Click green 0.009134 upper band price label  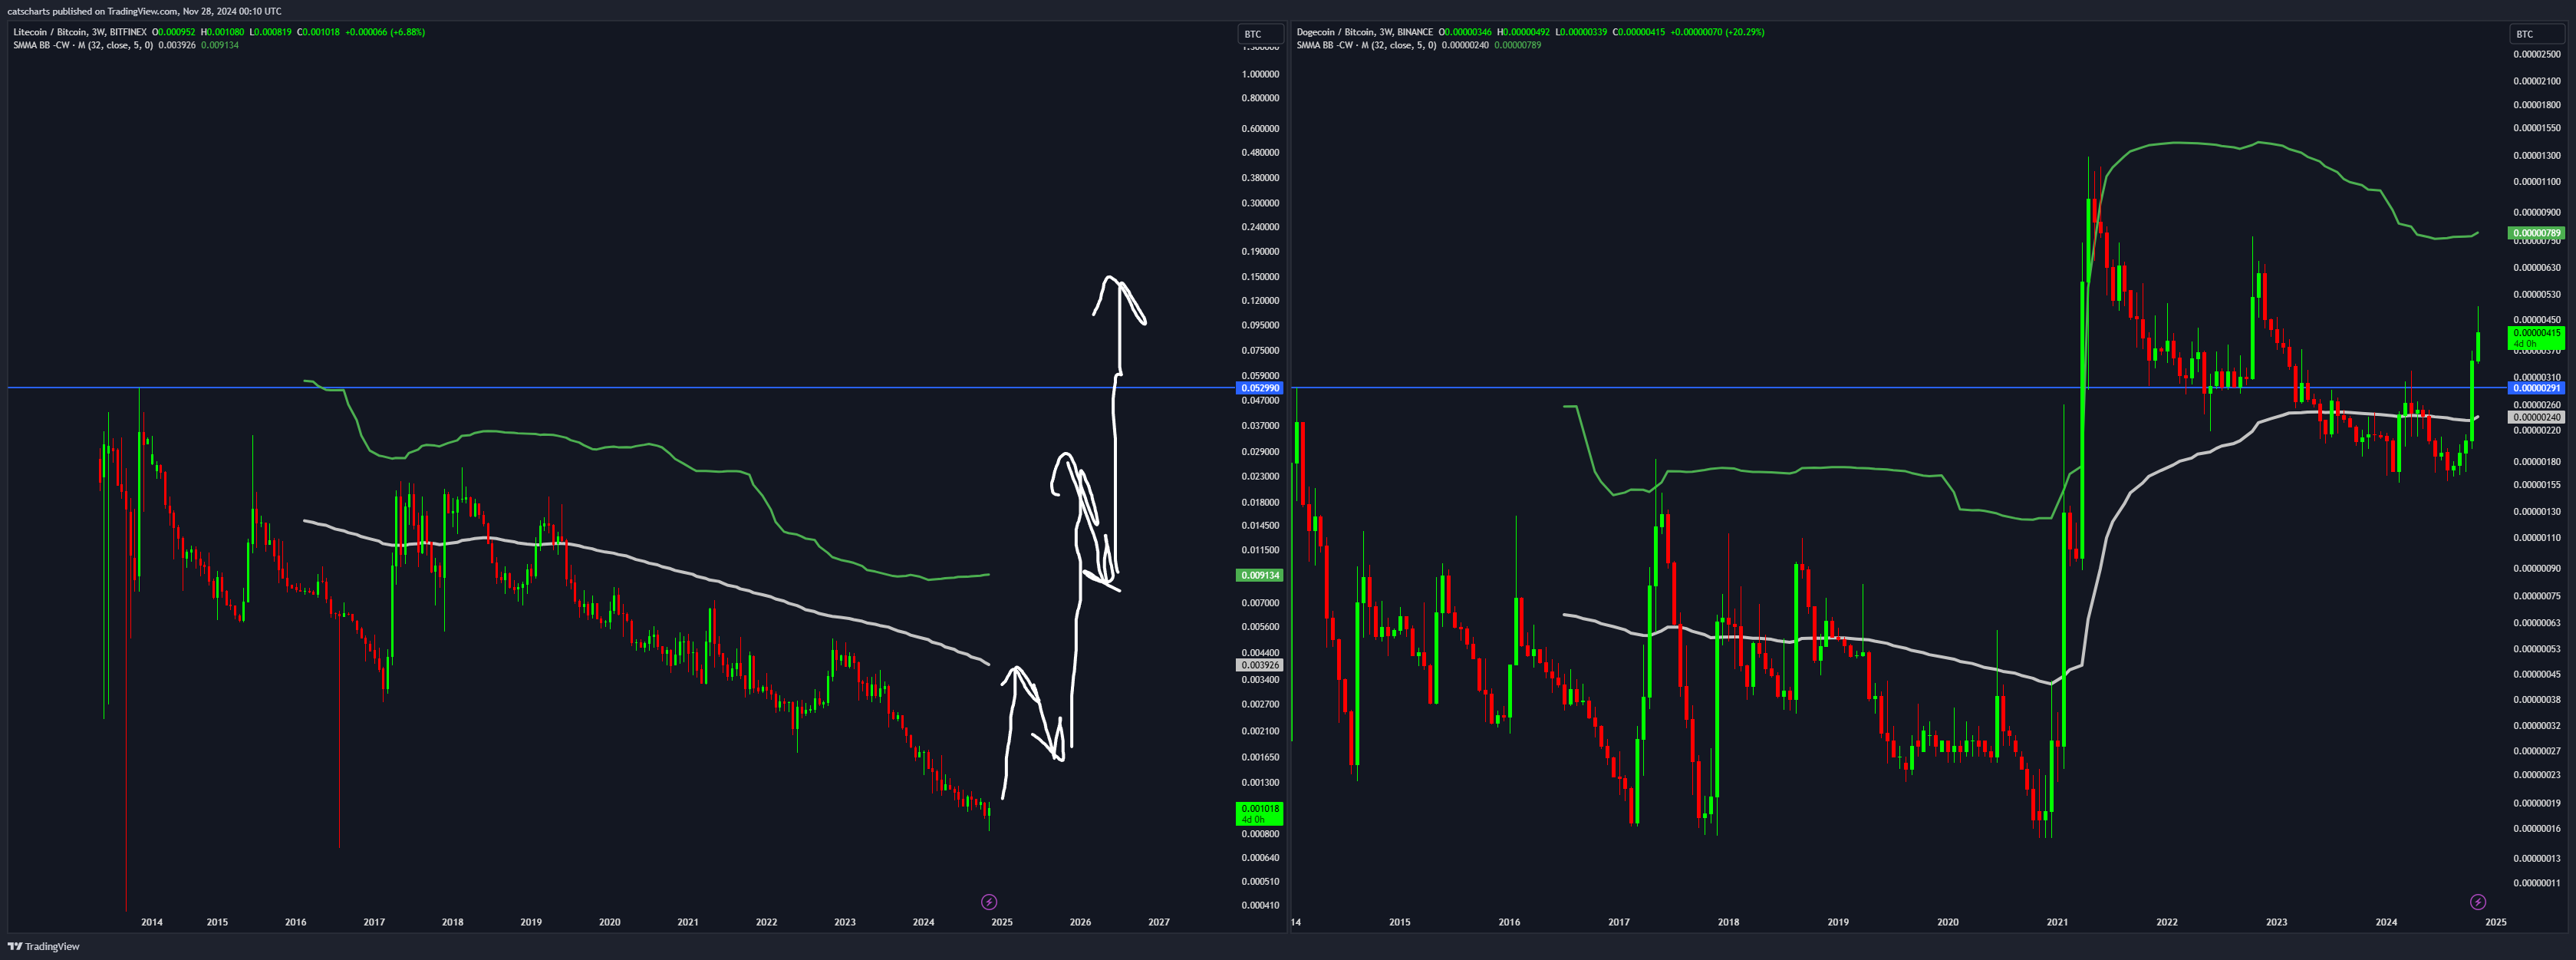pyautogui.click(x=1260, y=575)
